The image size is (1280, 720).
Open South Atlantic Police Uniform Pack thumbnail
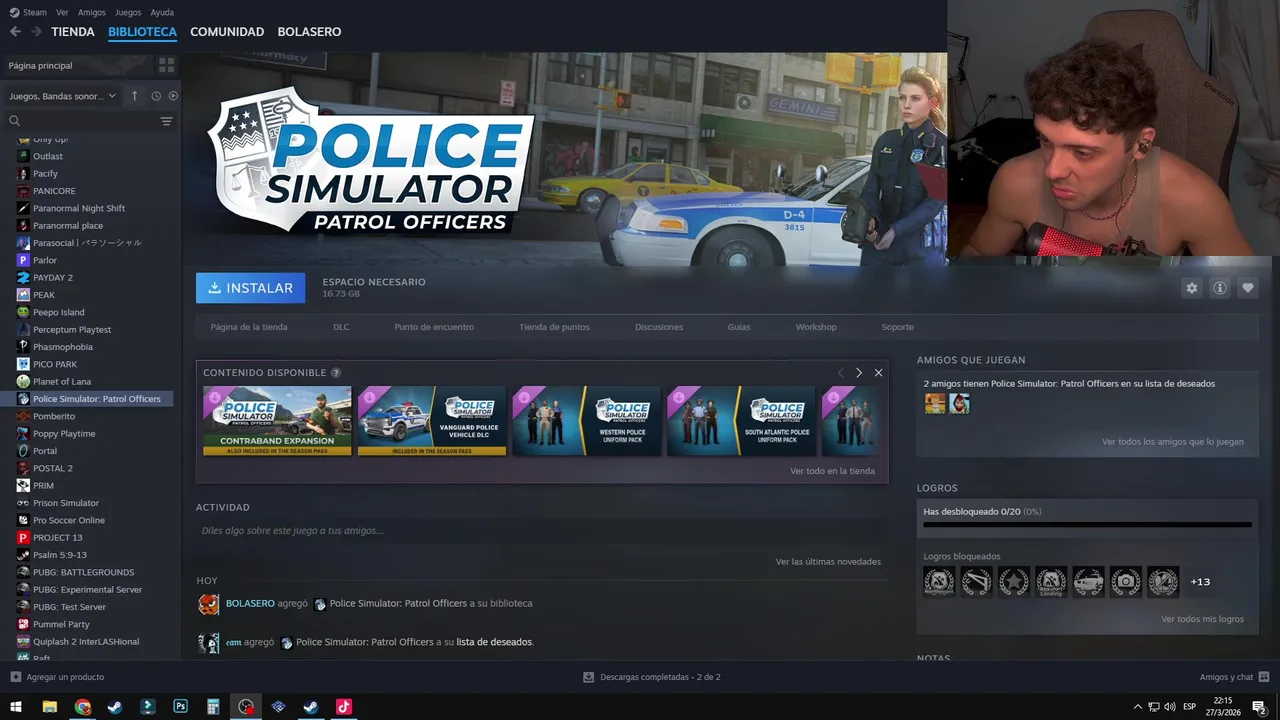[x=741, y=421]
